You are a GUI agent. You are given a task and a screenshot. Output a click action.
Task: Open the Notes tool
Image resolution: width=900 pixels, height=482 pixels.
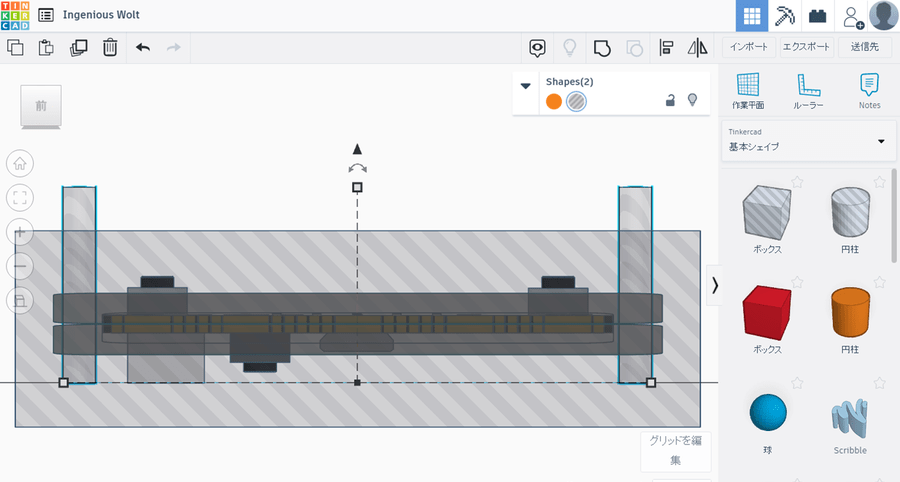click(x=870, y=91)
